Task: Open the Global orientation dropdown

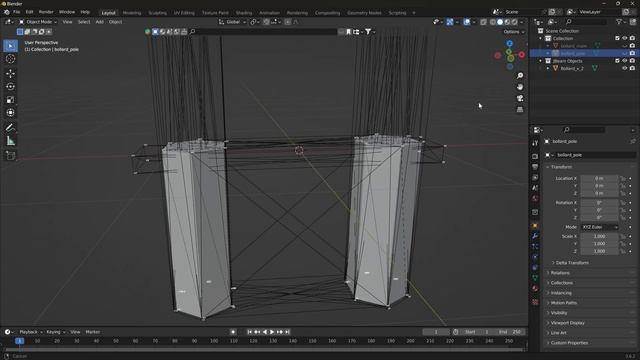Action: click(x=232, y=22)
